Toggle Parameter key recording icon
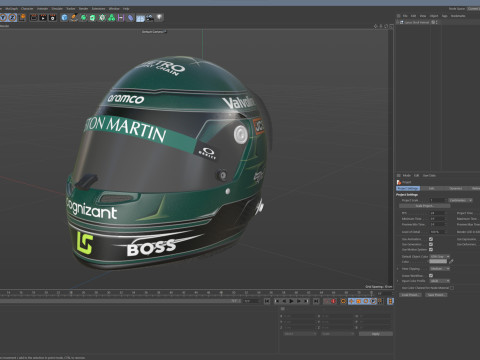The width and height of the screenshot is (480, 360). (x=373, y=301)
